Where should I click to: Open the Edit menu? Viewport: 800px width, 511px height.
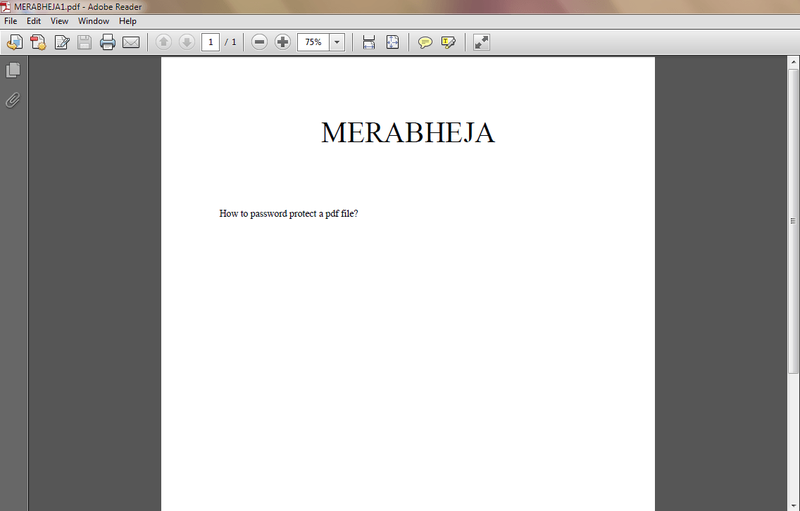(34, 21)
